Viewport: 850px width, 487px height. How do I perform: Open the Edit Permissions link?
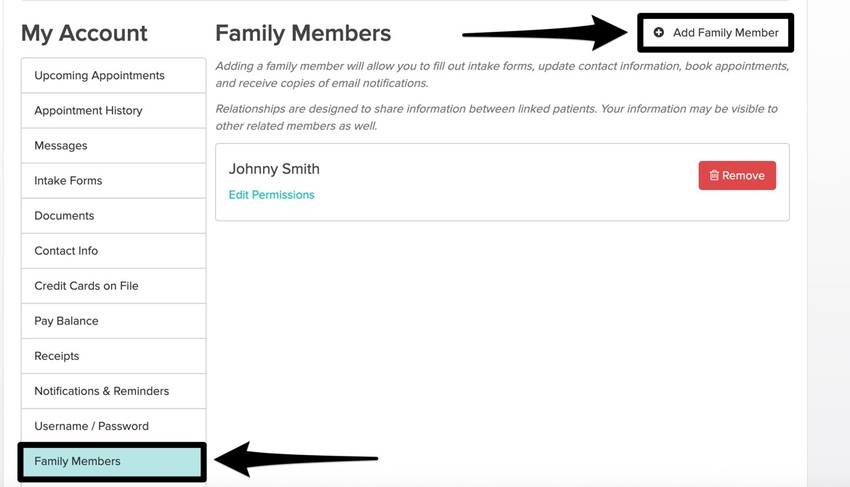tap(271, 195)
